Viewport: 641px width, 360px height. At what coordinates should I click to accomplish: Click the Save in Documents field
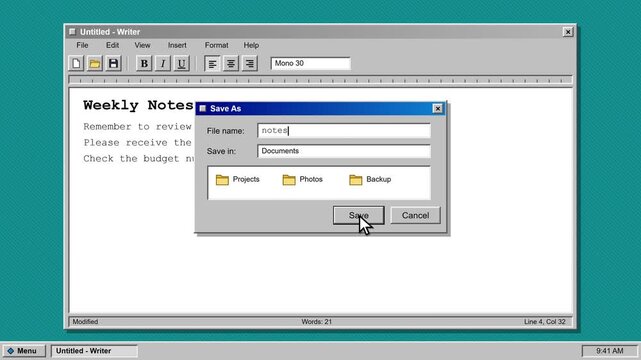pyautogui.click(x=344, y=151)
